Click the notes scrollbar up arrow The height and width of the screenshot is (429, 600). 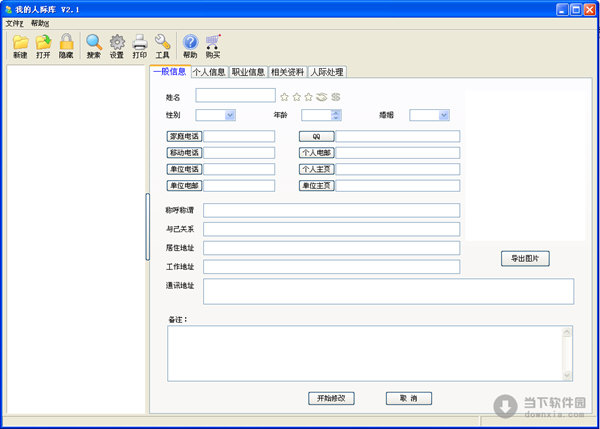[x=567, y=332]
